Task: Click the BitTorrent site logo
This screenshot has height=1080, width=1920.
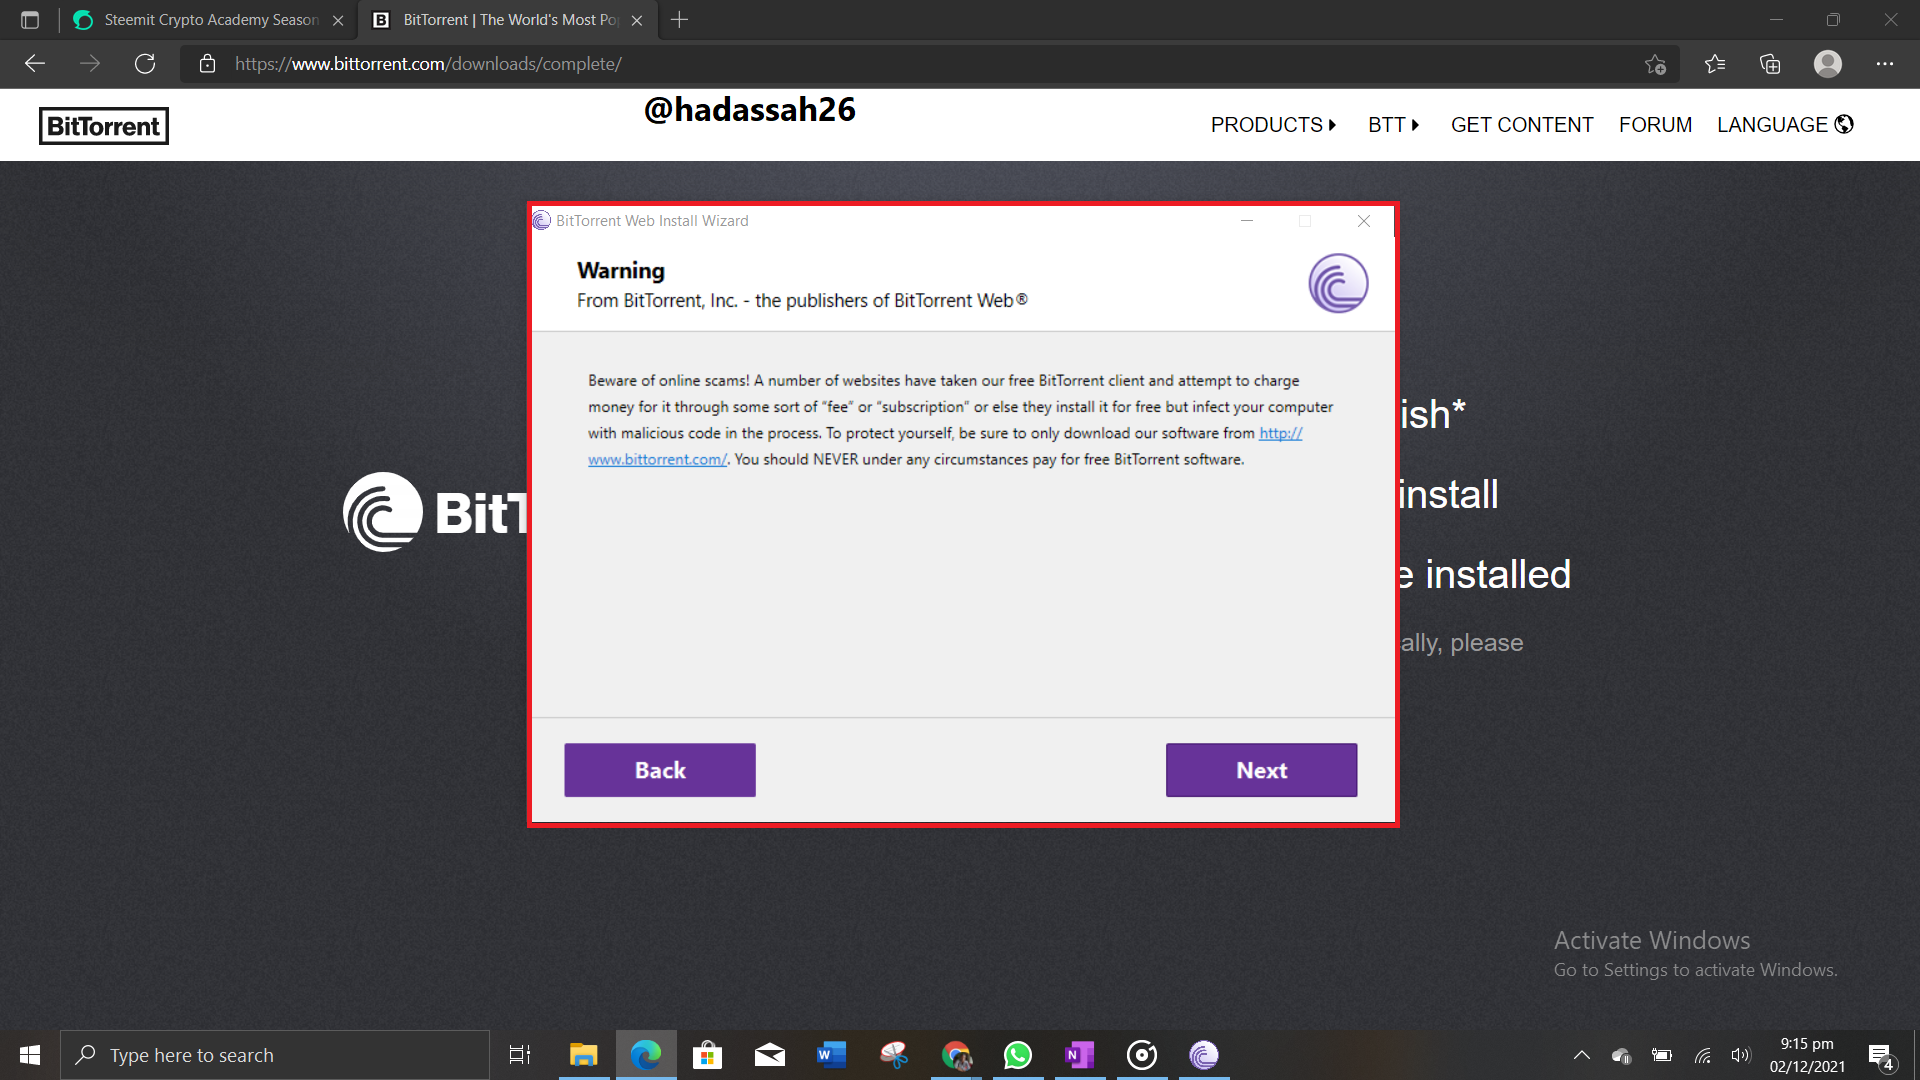Action: (x=104, y=126)
